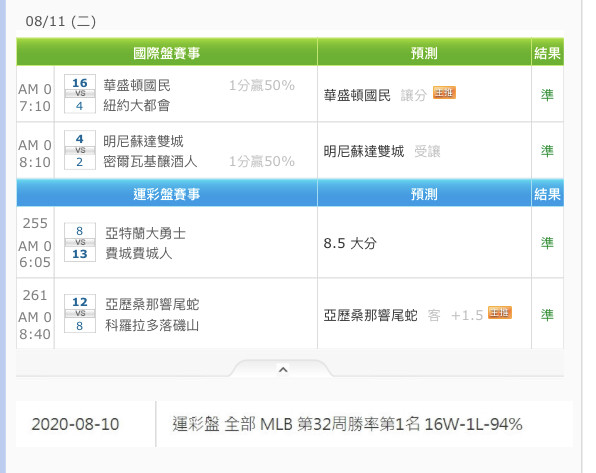Click 準 result for 明尼蘇達雙城 row
Viewport: 596px width, 473px height.
pos(547,151)
